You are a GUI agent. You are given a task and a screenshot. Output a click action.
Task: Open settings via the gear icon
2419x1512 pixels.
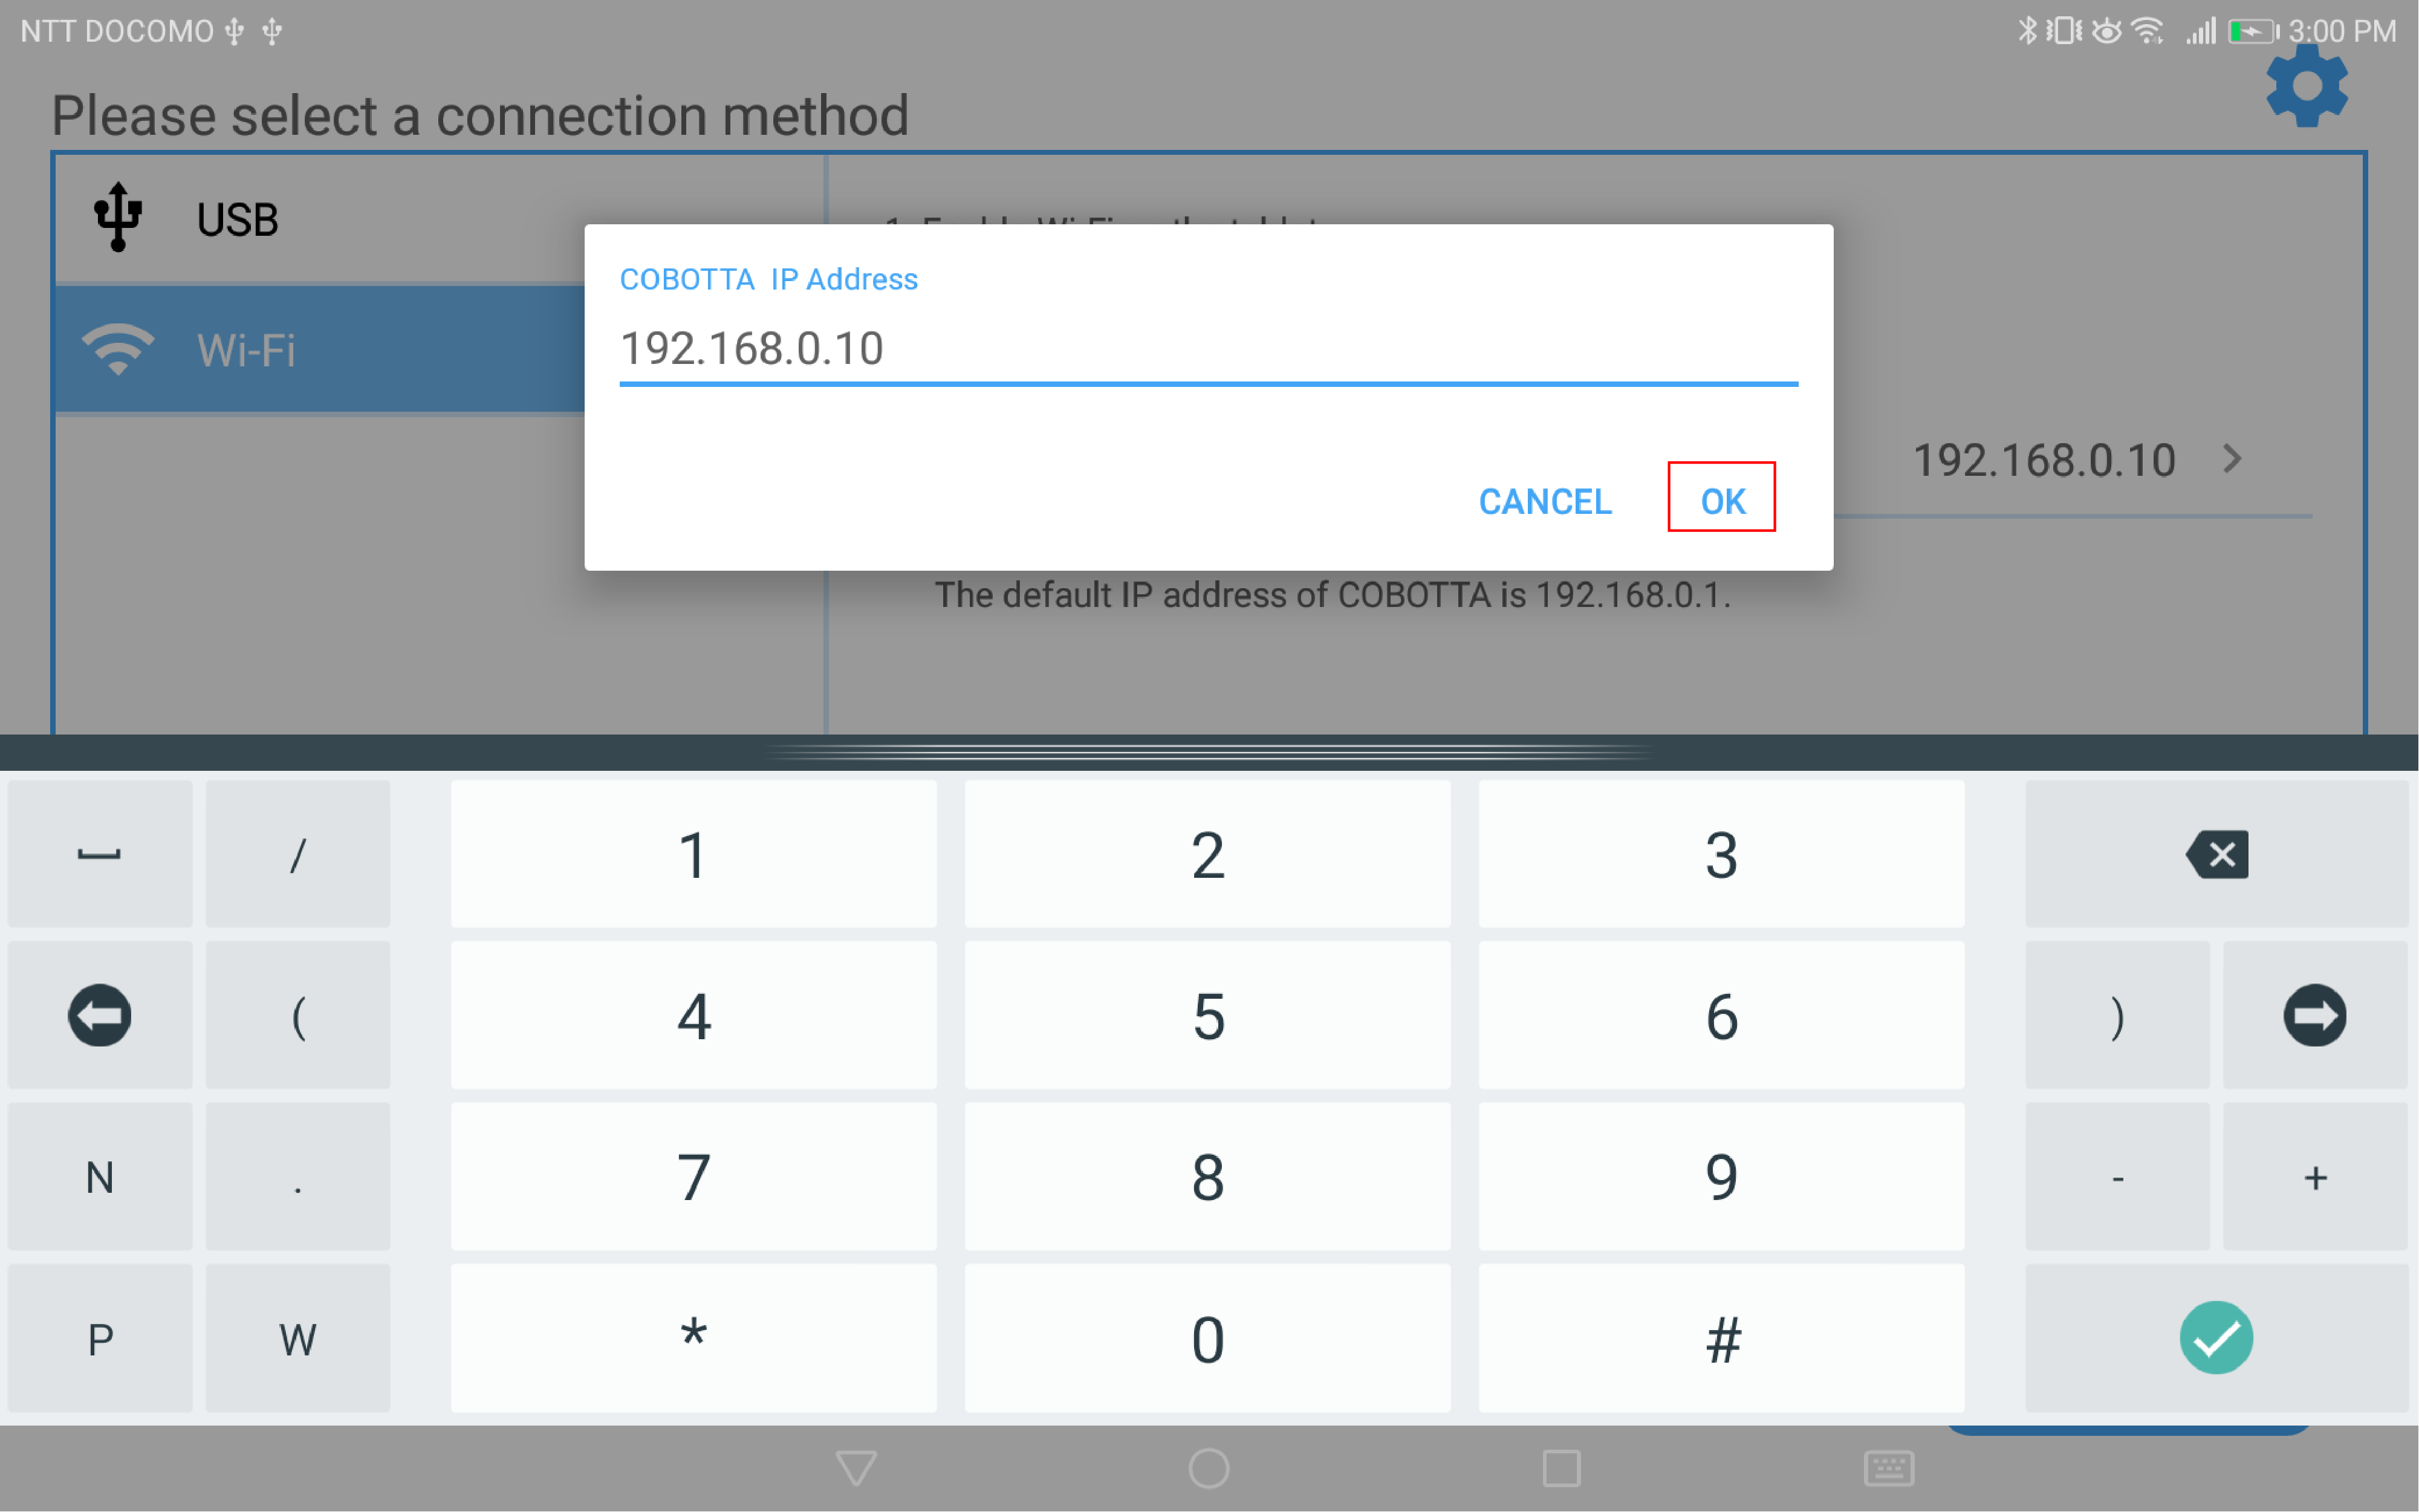pos(2306,88)
